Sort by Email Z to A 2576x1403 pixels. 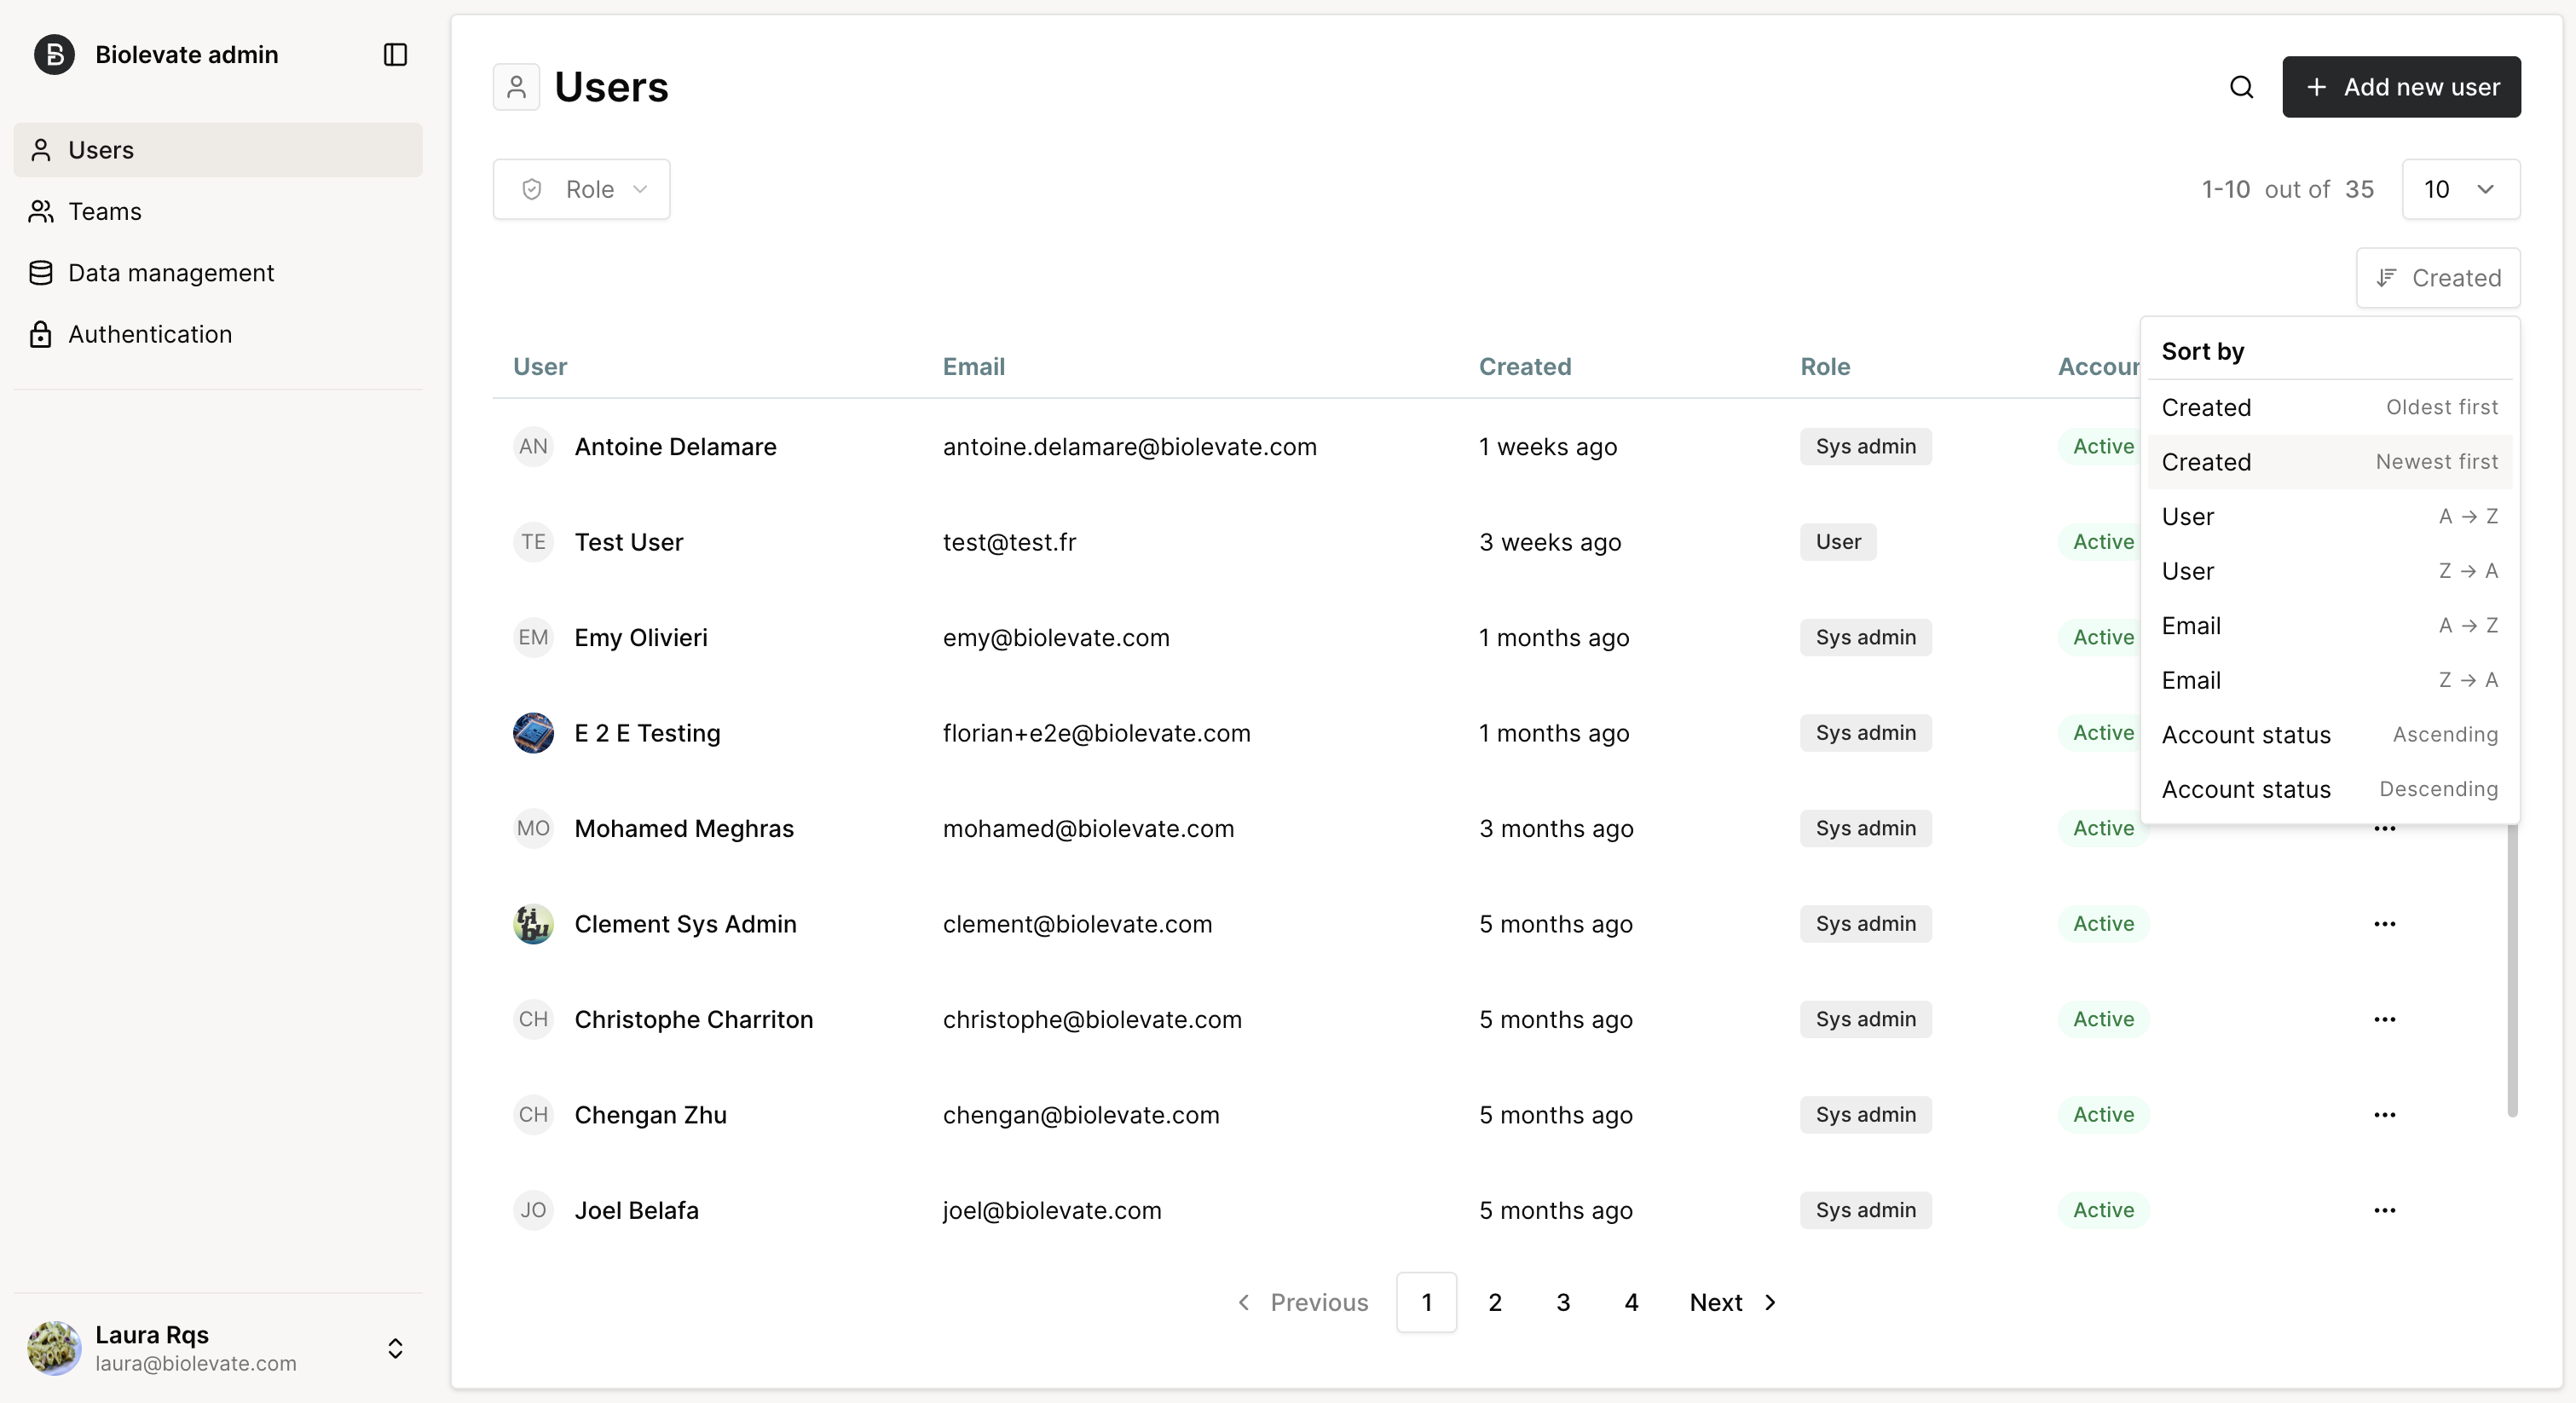(2329, 680)
